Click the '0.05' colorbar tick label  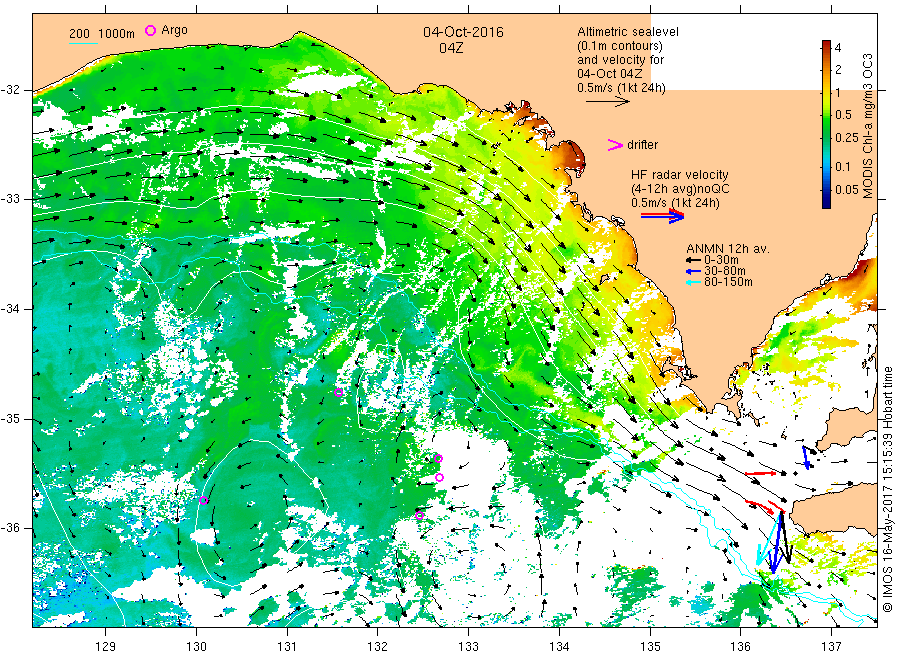(847, 189)
